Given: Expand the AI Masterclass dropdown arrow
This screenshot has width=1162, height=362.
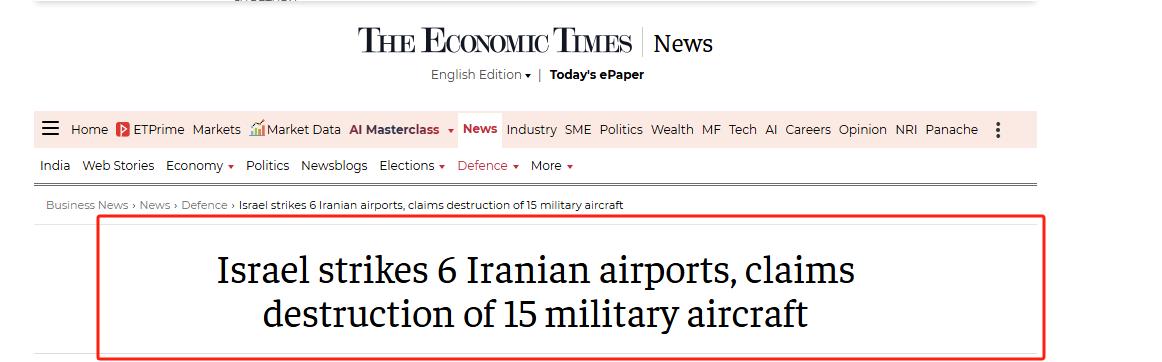Looking at the screenshot, I should [x=451, y=131].
